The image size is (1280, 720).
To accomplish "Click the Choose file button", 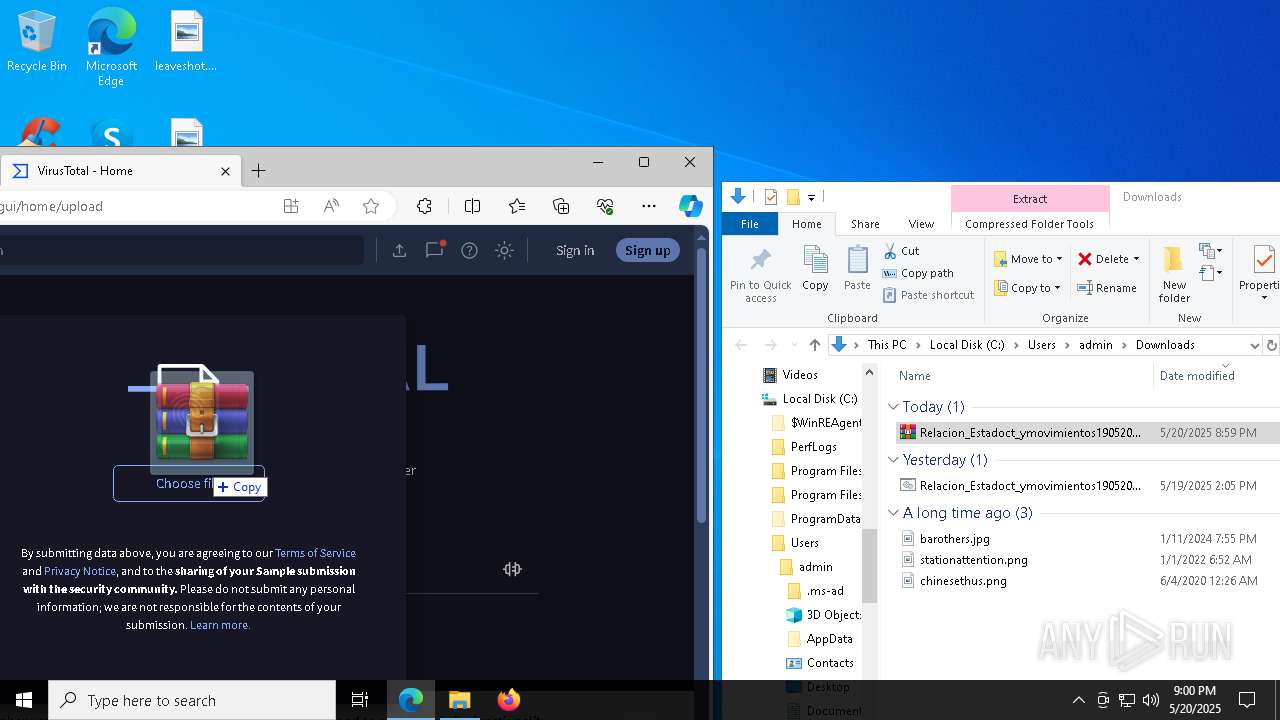I will pyautogui.click(x=189, y=484).
